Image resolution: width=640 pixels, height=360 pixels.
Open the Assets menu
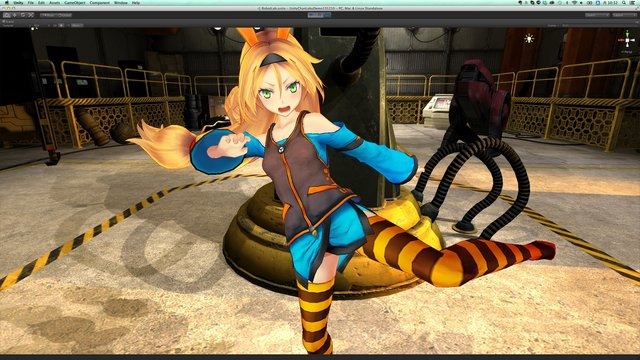[x=54, y=2]
